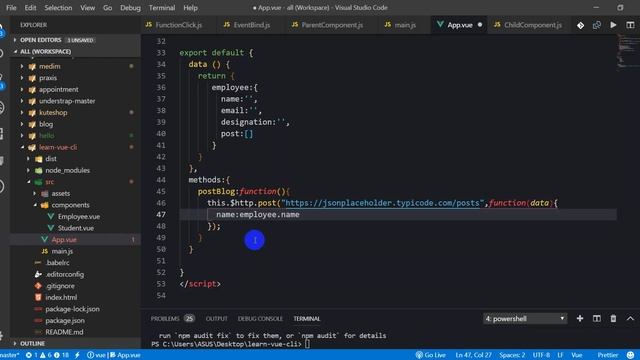This screenshot has height=360, width=640.
Task: Expand the node_modules folder
Action: (x=67, y=170)
